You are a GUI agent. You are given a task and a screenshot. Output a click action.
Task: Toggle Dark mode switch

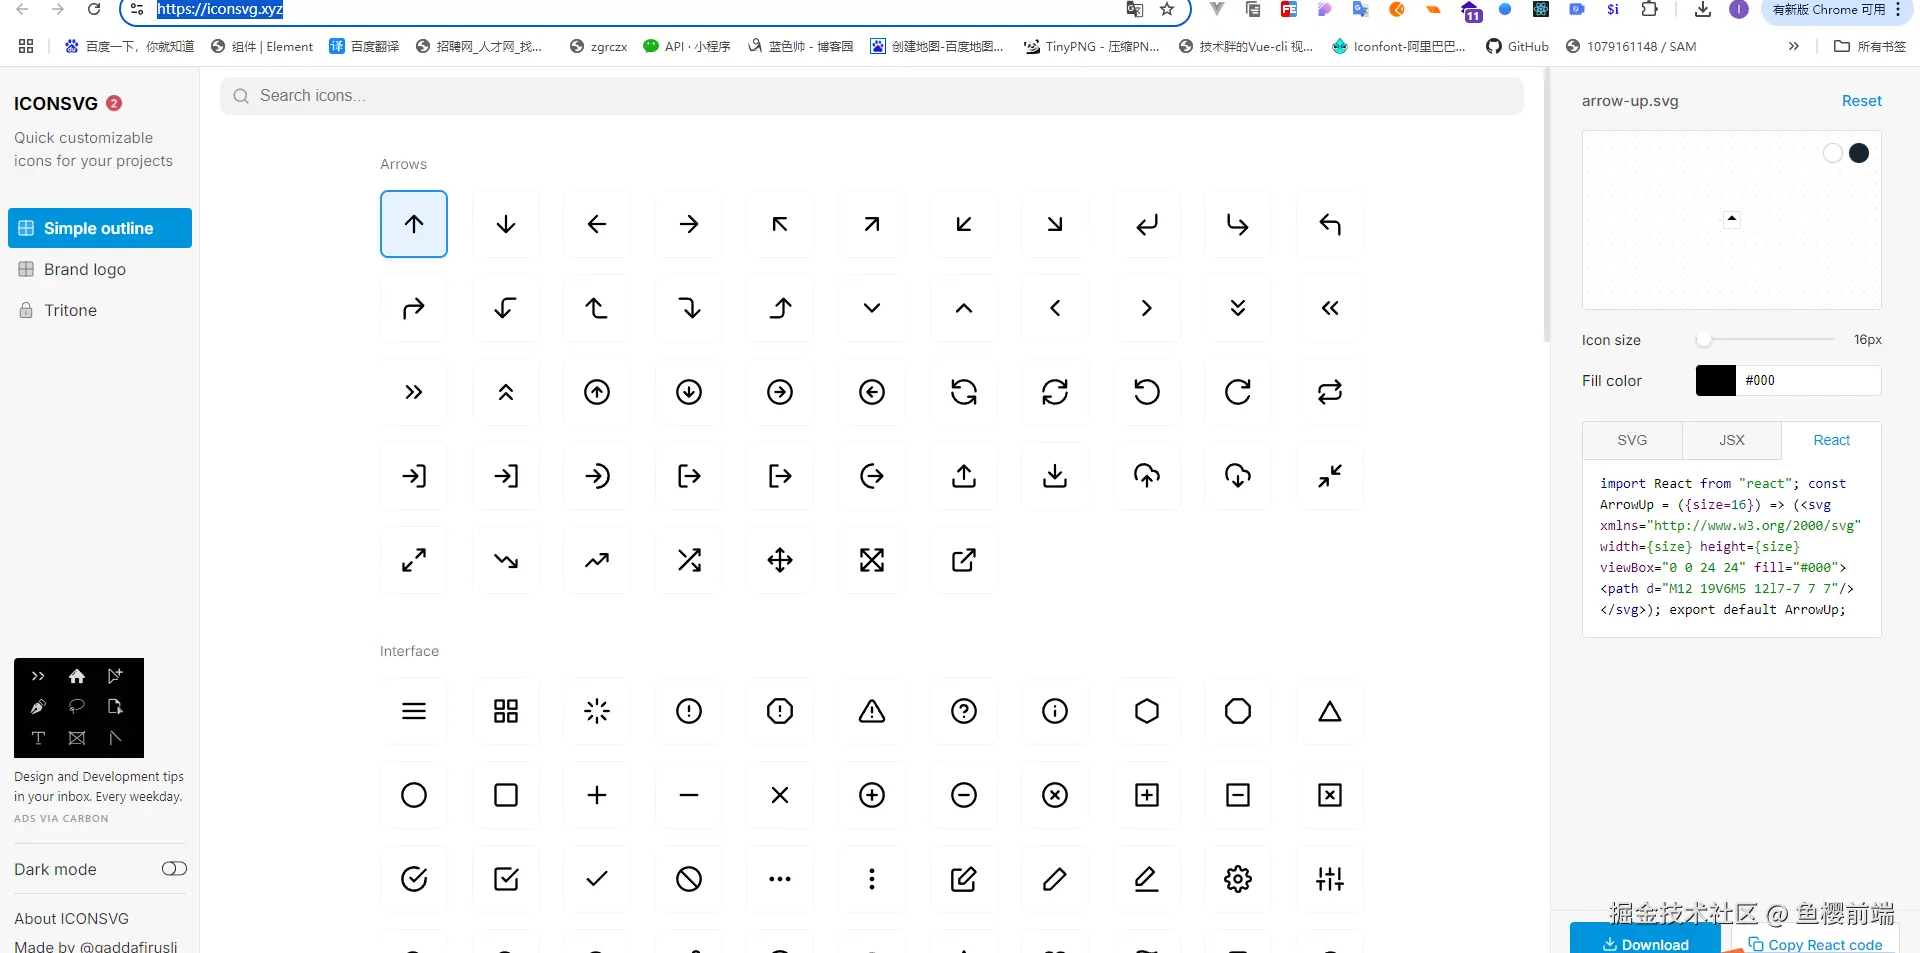coord(174,868)
